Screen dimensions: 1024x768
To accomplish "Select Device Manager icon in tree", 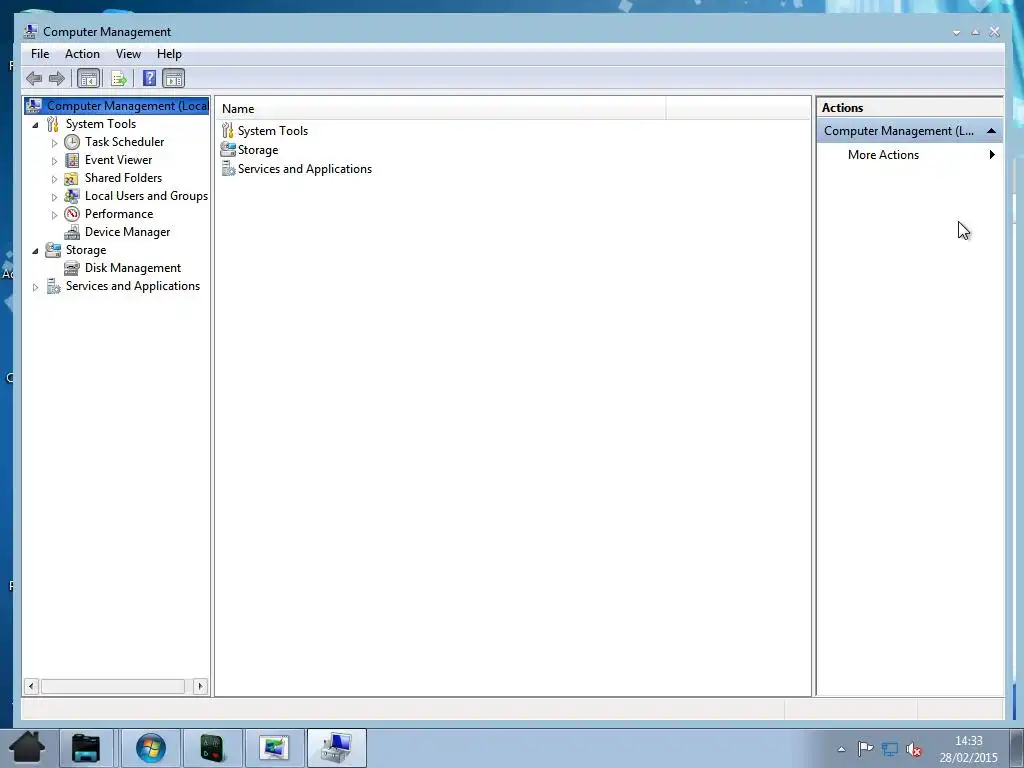I will [x=72, y=232].
